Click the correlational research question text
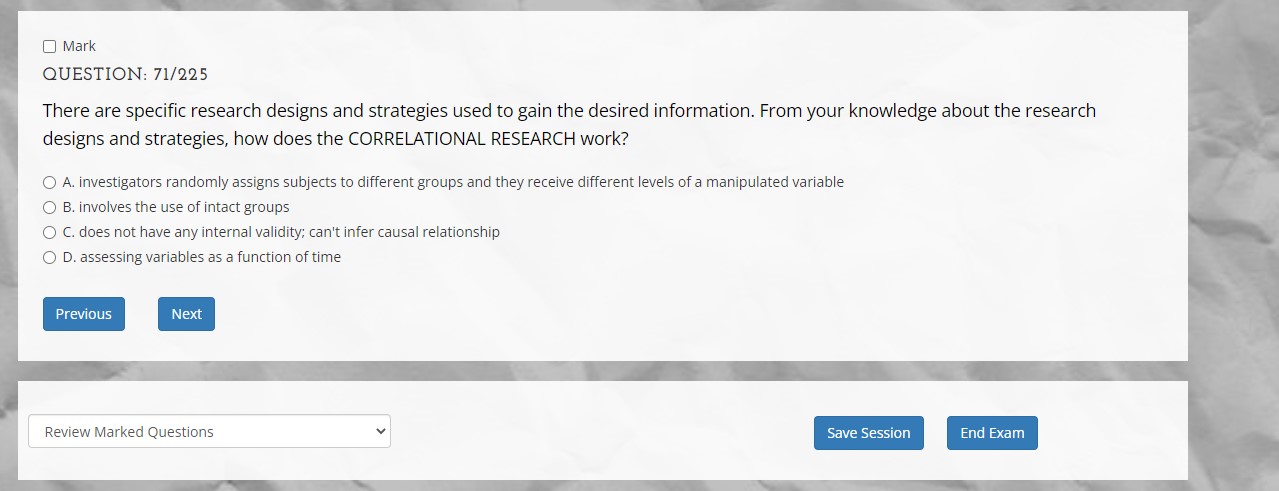Screen dimensions: 1279x491 pos(570,124)
